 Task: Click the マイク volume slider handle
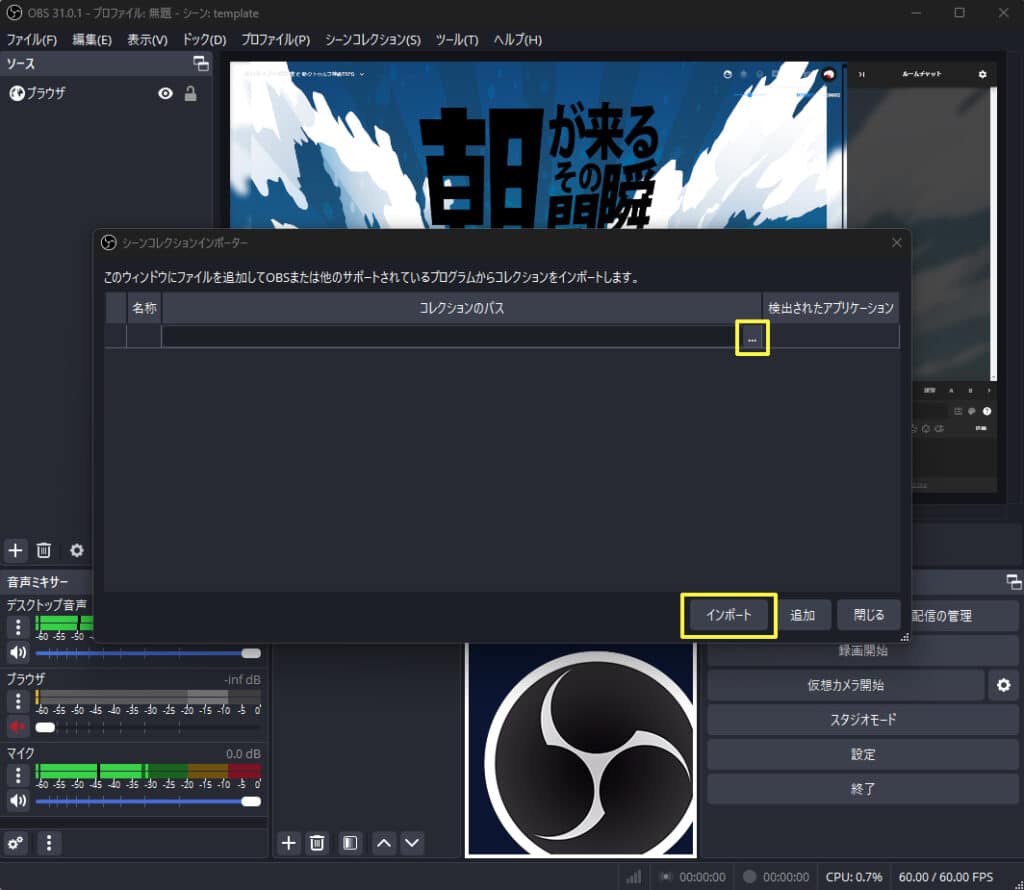[x=251, y=801]
